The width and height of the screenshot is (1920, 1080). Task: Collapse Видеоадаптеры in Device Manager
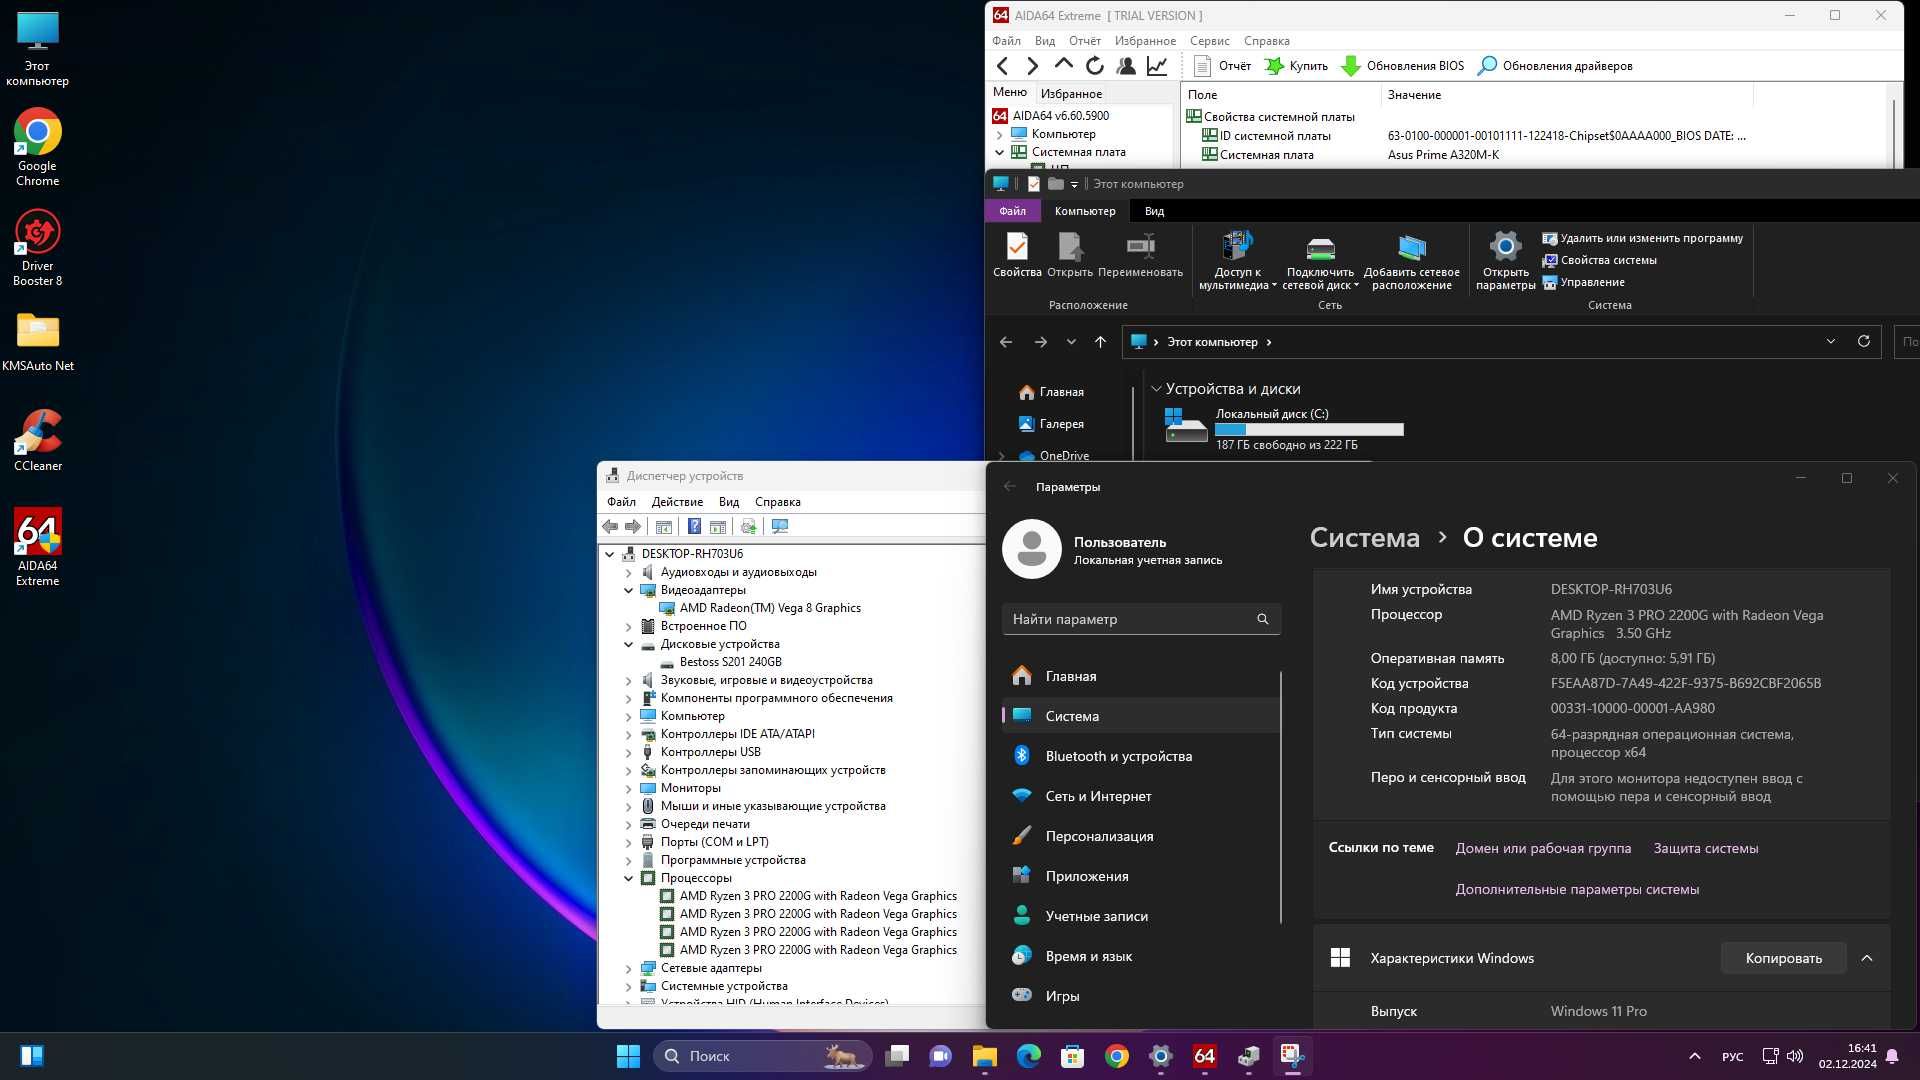pos(628,590)
